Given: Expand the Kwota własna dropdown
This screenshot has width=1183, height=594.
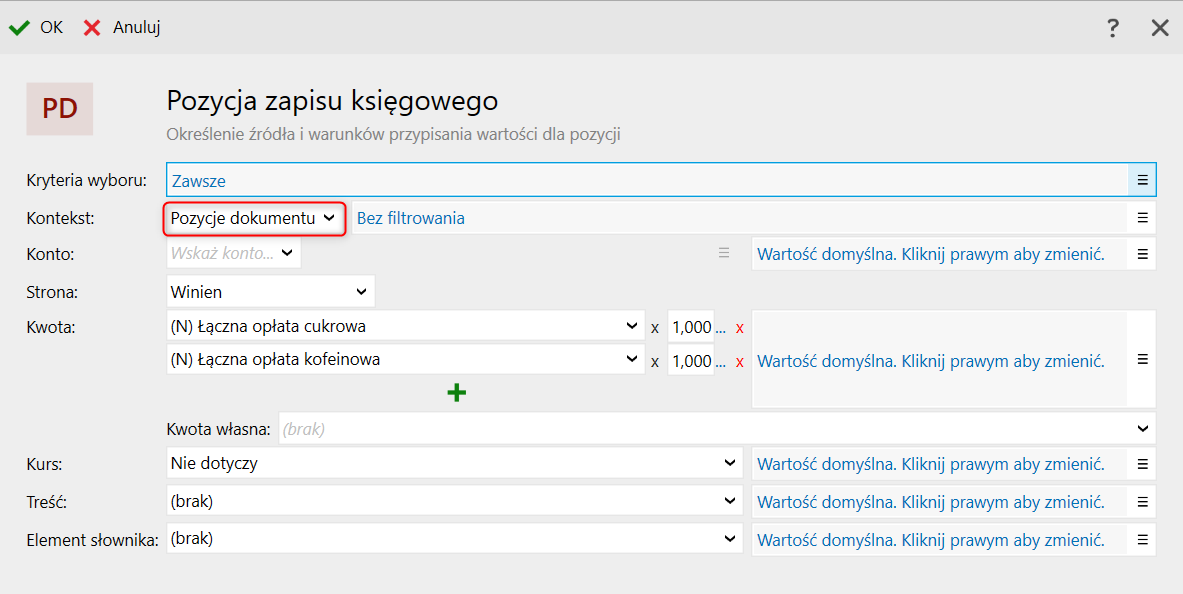Looking at the screenshot, I should click(1143, 429).
